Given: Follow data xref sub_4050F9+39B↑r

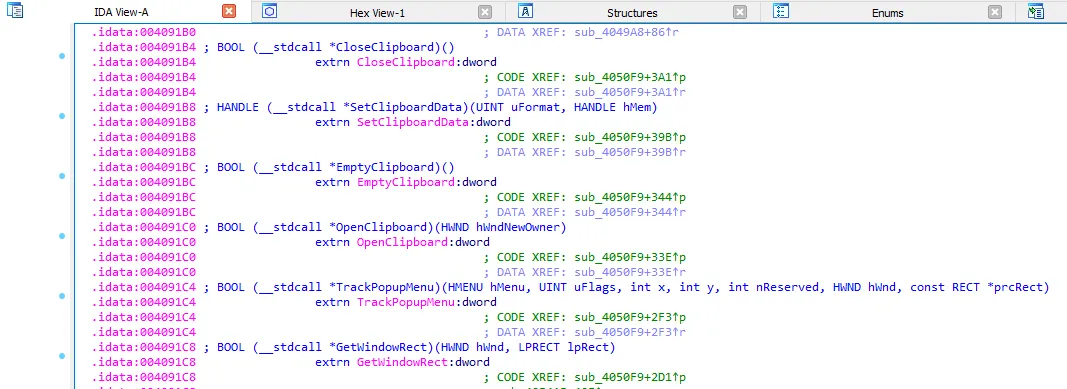Looking at the screenshot, I should click(x=629, y=152).
